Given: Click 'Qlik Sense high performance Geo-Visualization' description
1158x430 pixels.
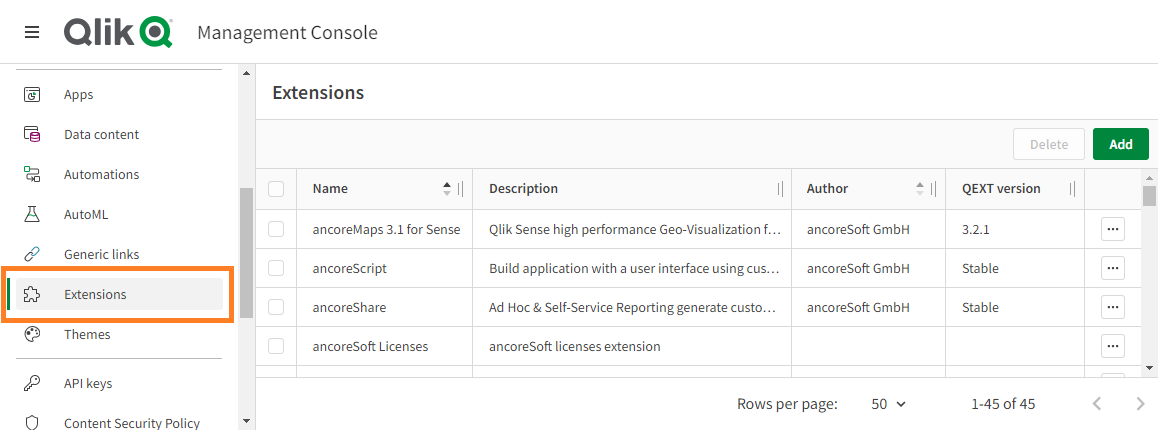Looking at the screenshot, I should tap(634, 230).
